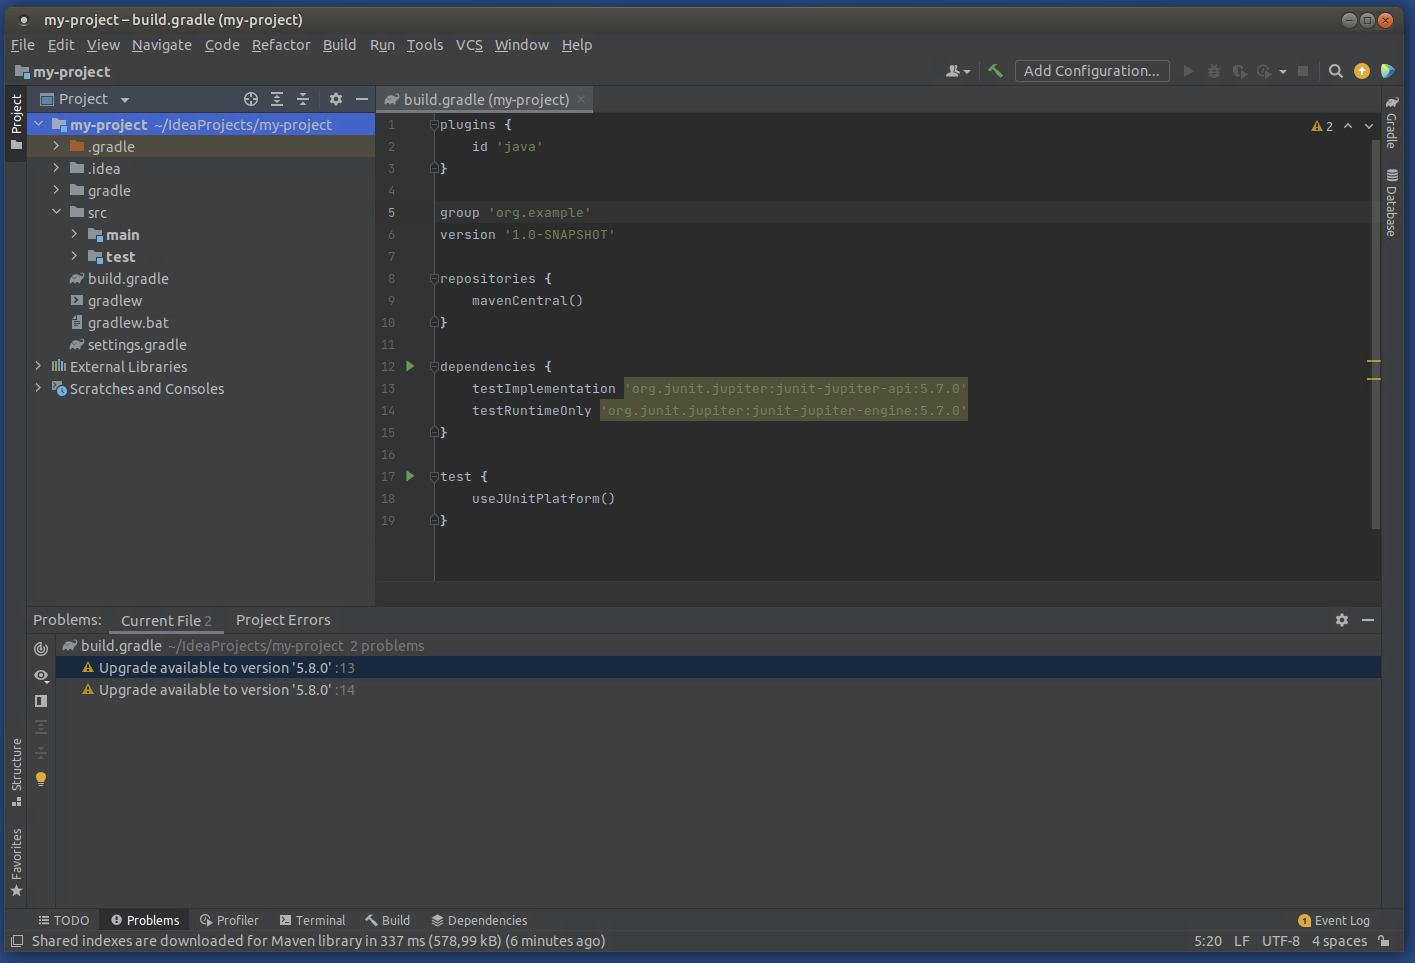Open the Search Everywhere magnifier
1415x963 pixels.
pos(1335,71)
